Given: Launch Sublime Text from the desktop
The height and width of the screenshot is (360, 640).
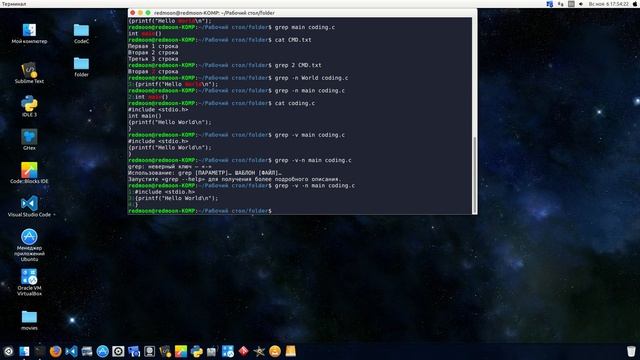Looking at the screenshot, I should [29, 73].
